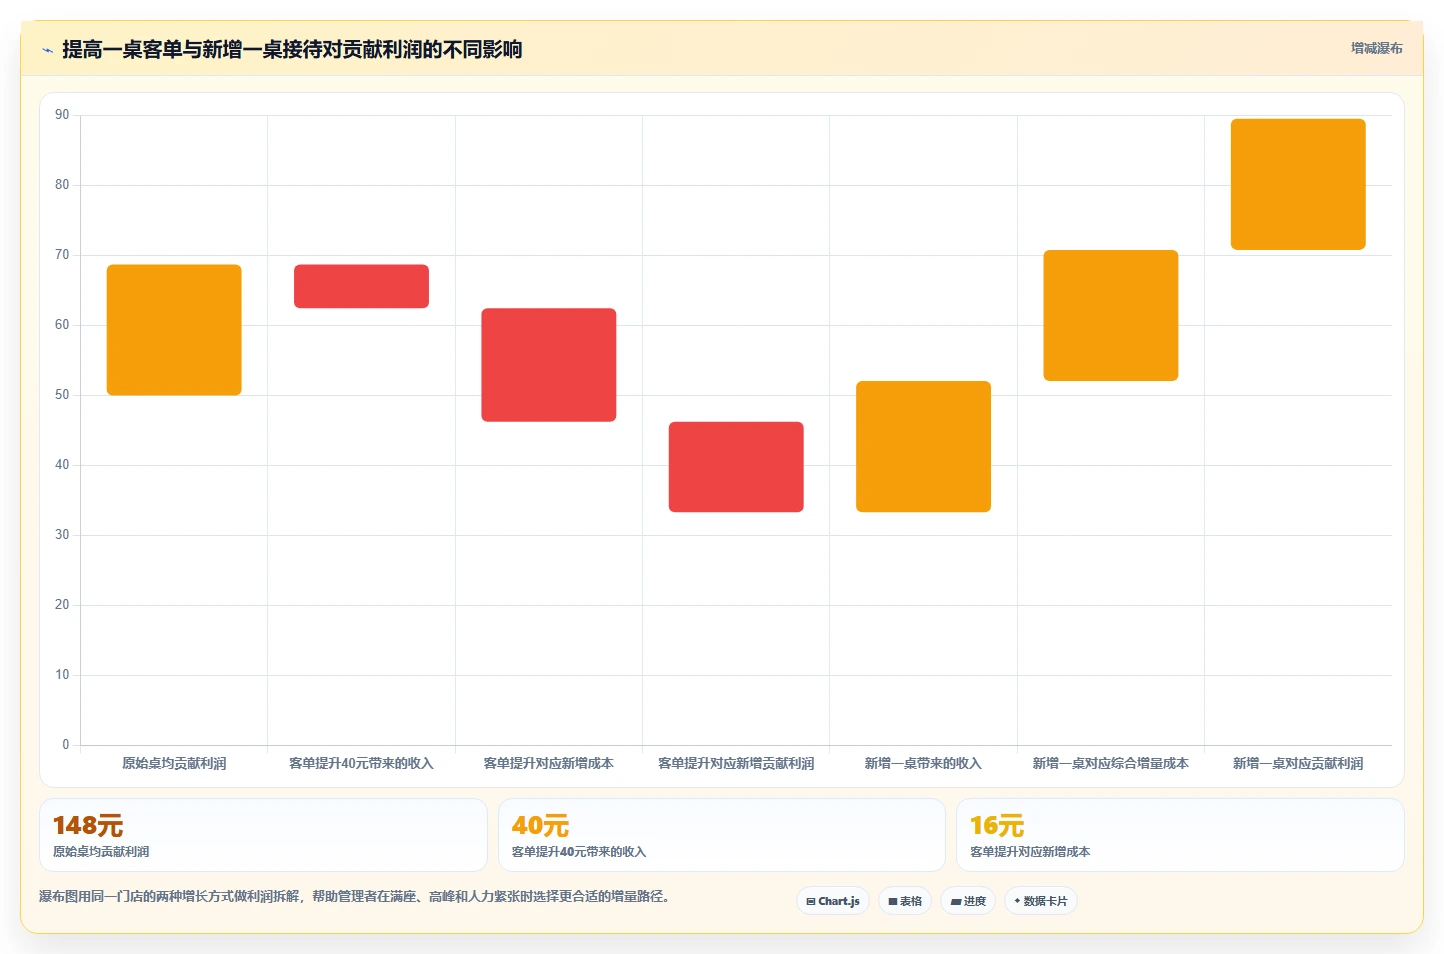Click the 客单提升对应新增成本 red bar
This screenshot has width=1444, height=954.
point(549,365)
